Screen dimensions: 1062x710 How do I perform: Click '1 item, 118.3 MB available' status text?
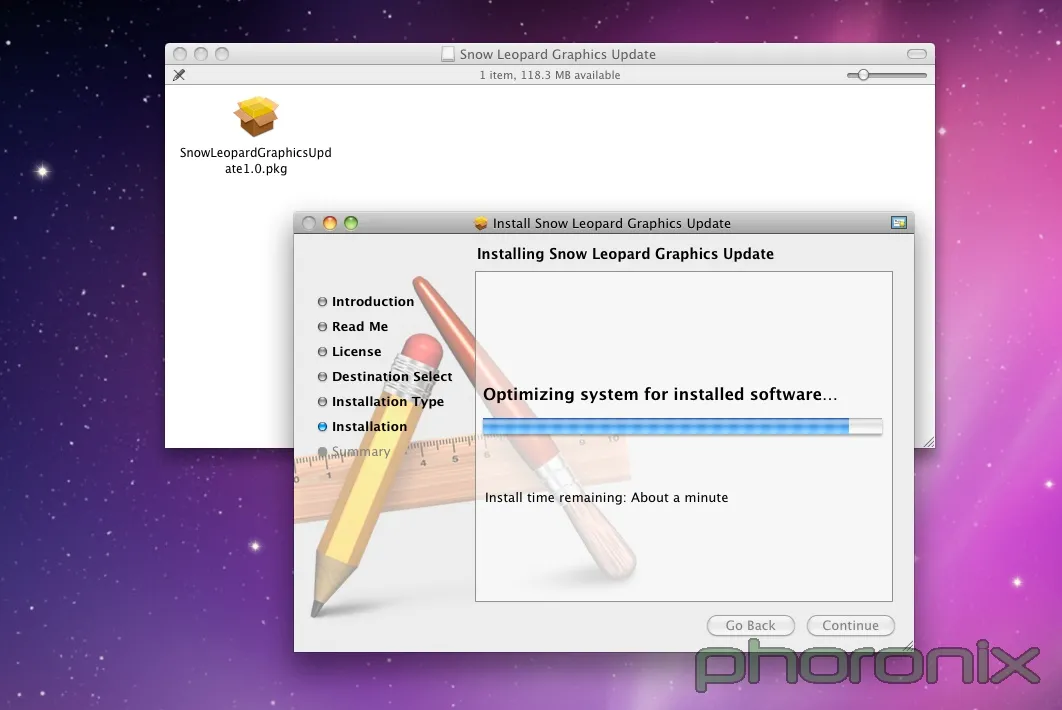(550, 75)
